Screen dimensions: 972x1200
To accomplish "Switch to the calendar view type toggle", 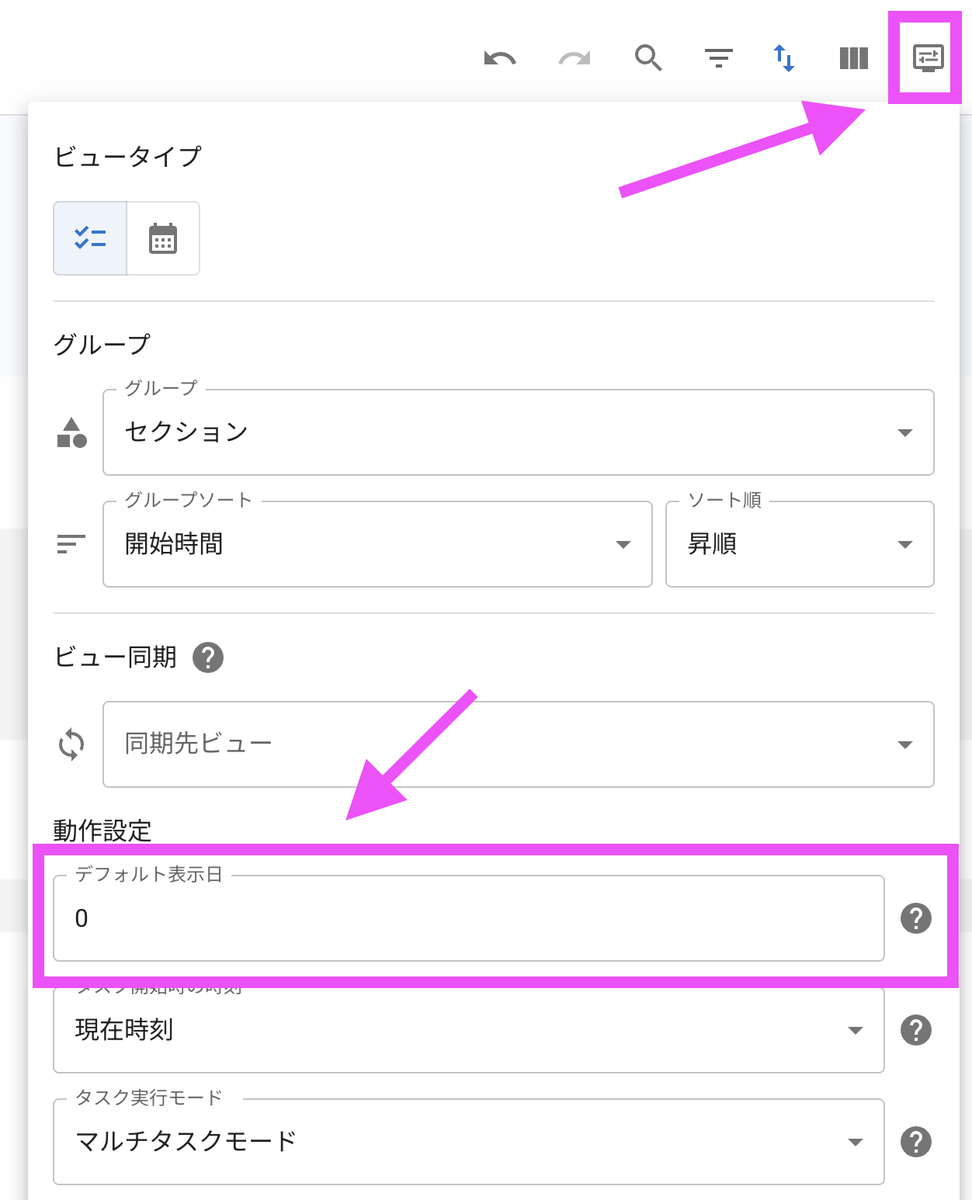I will [162, 238].
